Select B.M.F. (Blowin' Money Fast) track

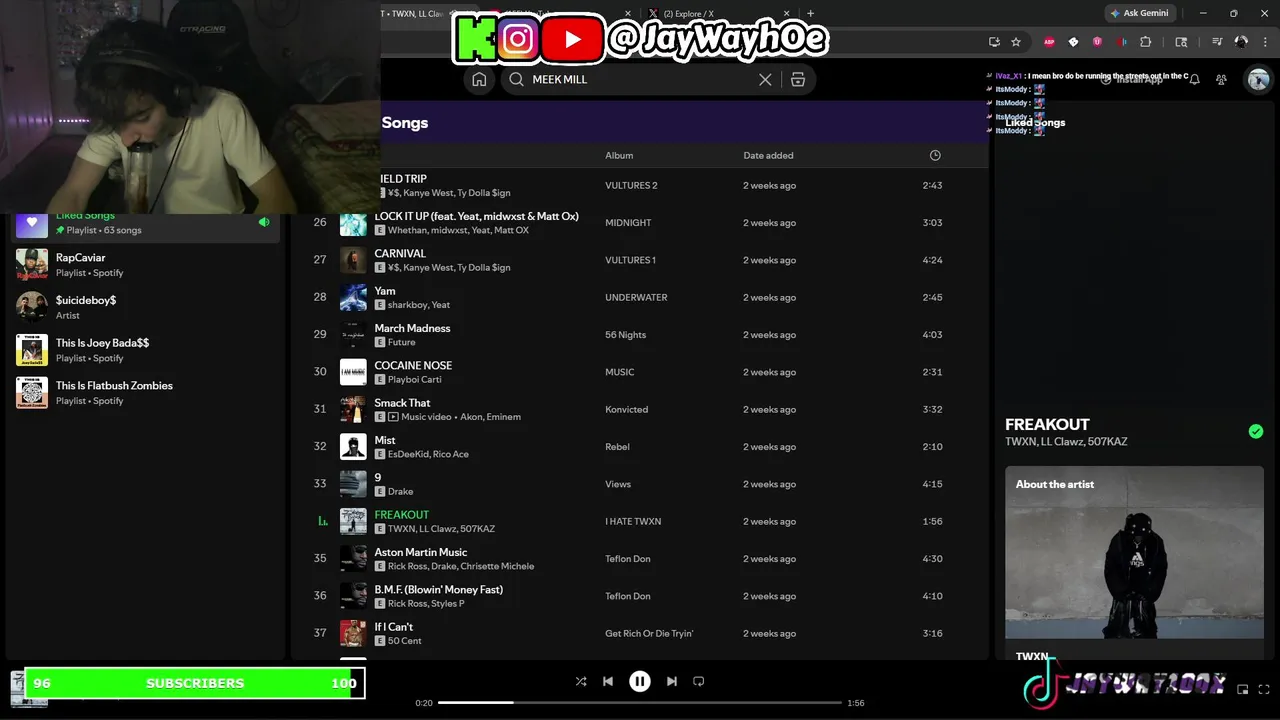tap(640, 596)
